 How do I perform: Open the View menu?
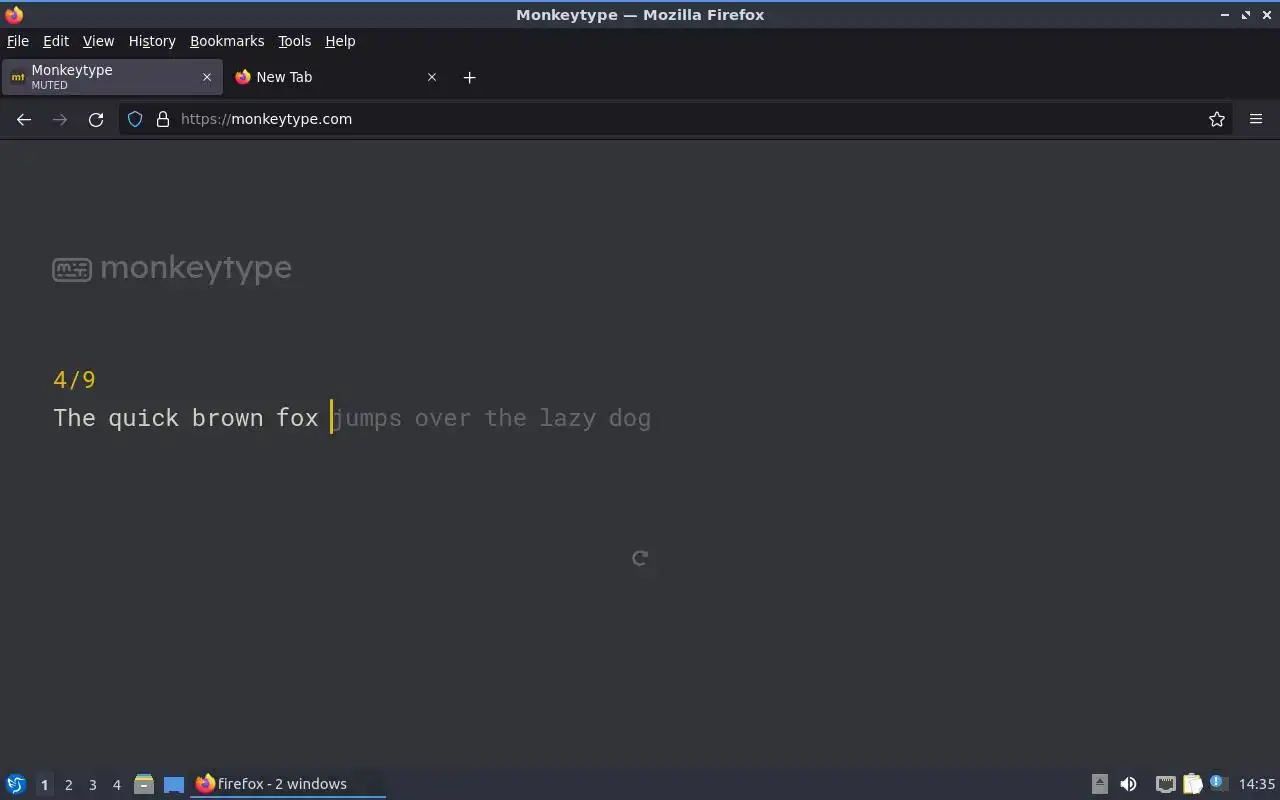pyautogui.click(x=98, y=41)
